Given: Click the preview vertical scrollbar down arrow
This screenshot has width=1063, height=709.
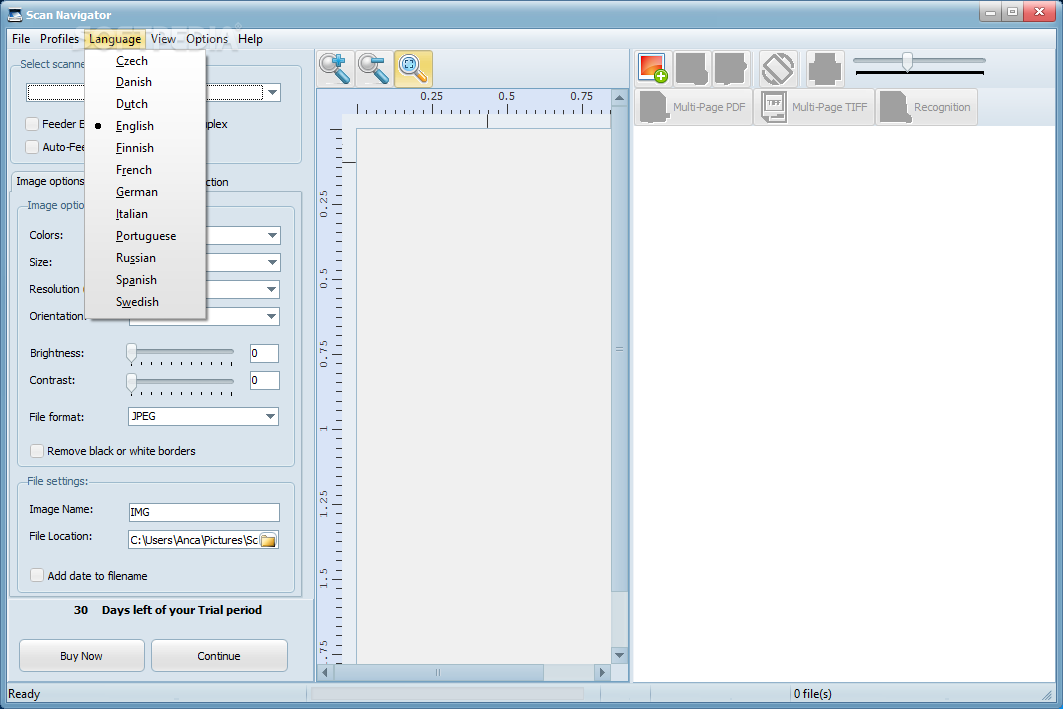Looking at the screenshot, I should click(x=619, y=655).
